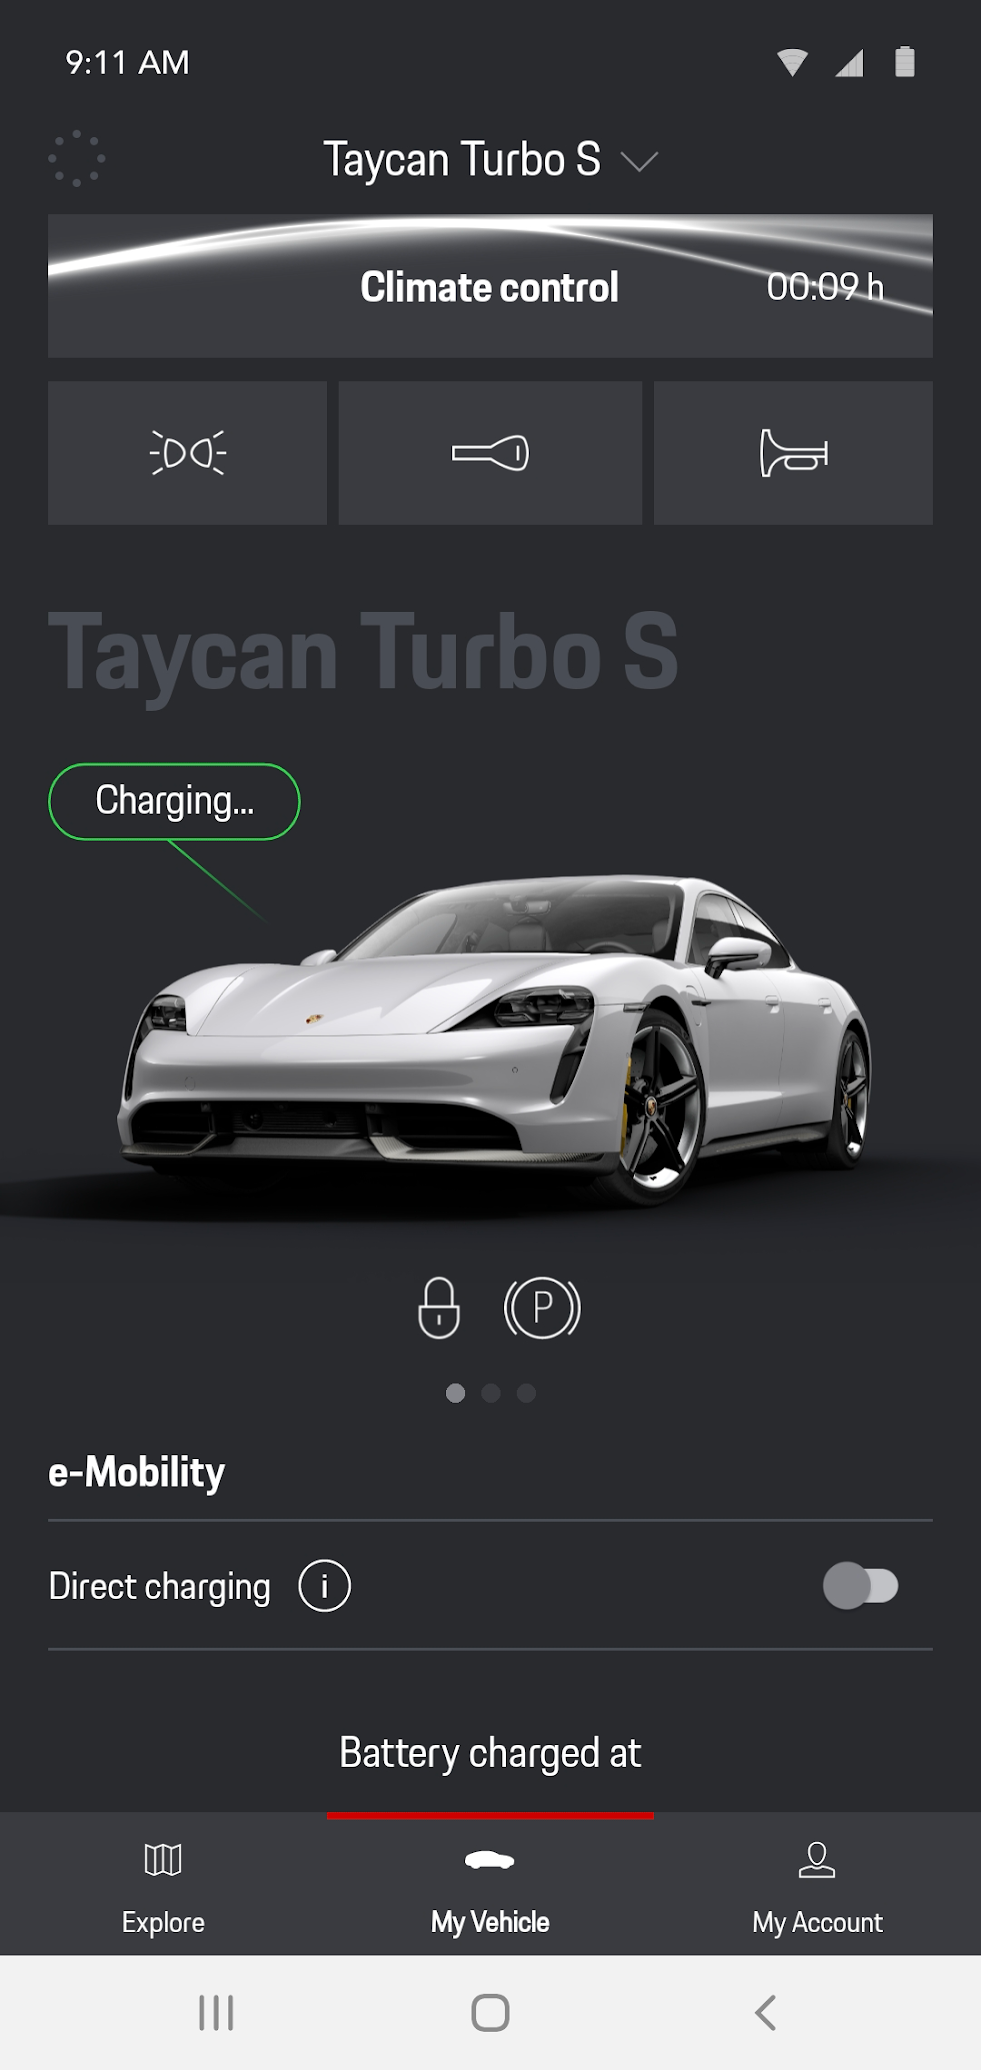Tap the loading spinner icon
The image size is (981, 2070).
(77, 159)
